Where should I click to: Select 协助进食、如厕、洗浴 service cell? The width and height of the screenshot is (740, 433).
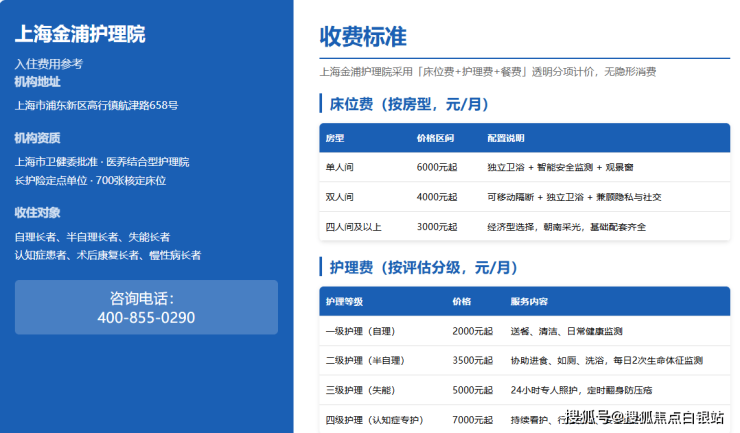[607, 361]
